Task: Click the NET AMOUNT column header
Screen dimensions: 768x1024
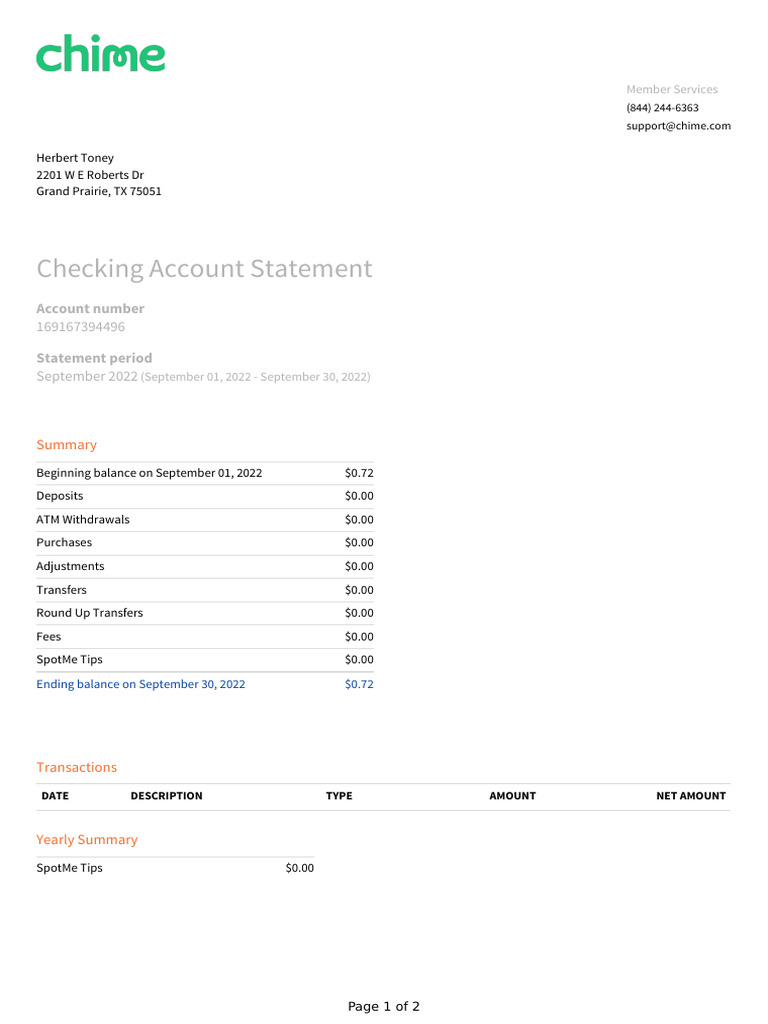Action: 690,796
